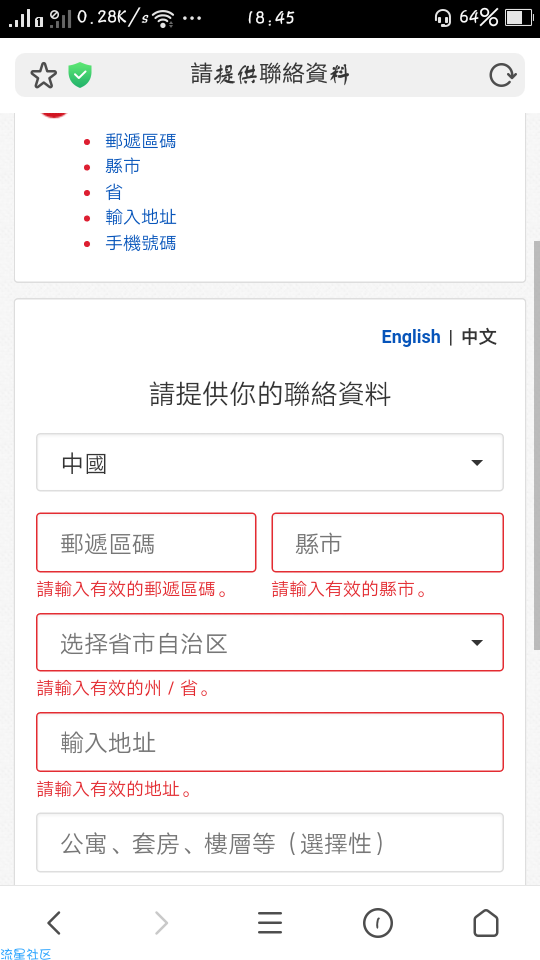Click the 輸入地址 address field
Screen dimensions: 540x960
click(270, 742)
